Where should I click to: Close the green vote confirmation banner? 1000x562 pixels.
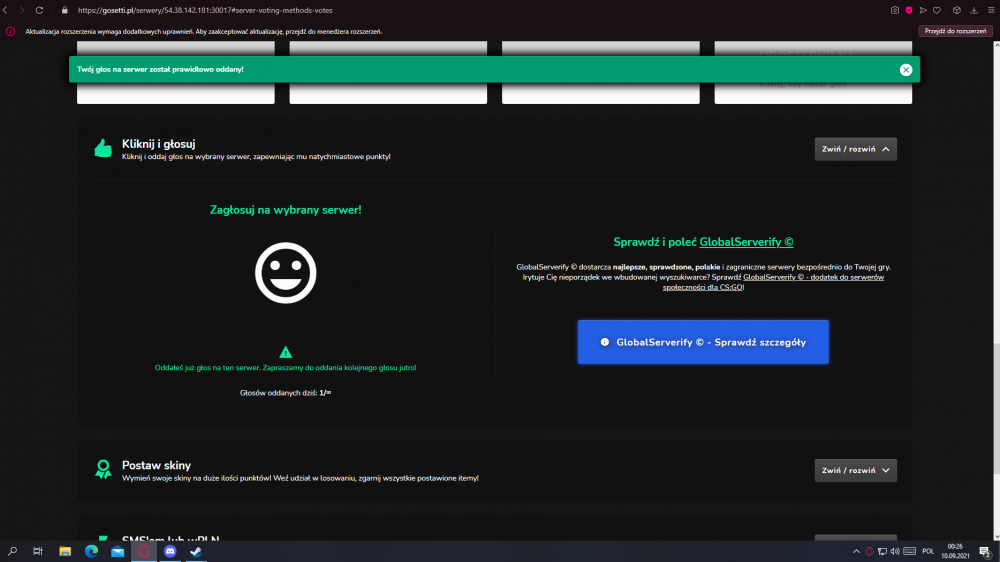pyautogui.click(x=906, y=70)
